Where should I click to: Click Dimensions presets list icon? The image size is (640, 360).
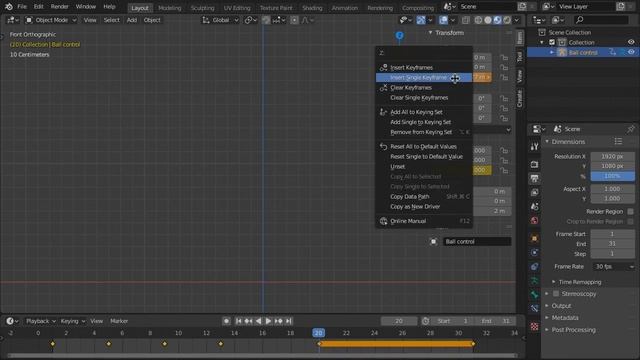coord(618,141)
